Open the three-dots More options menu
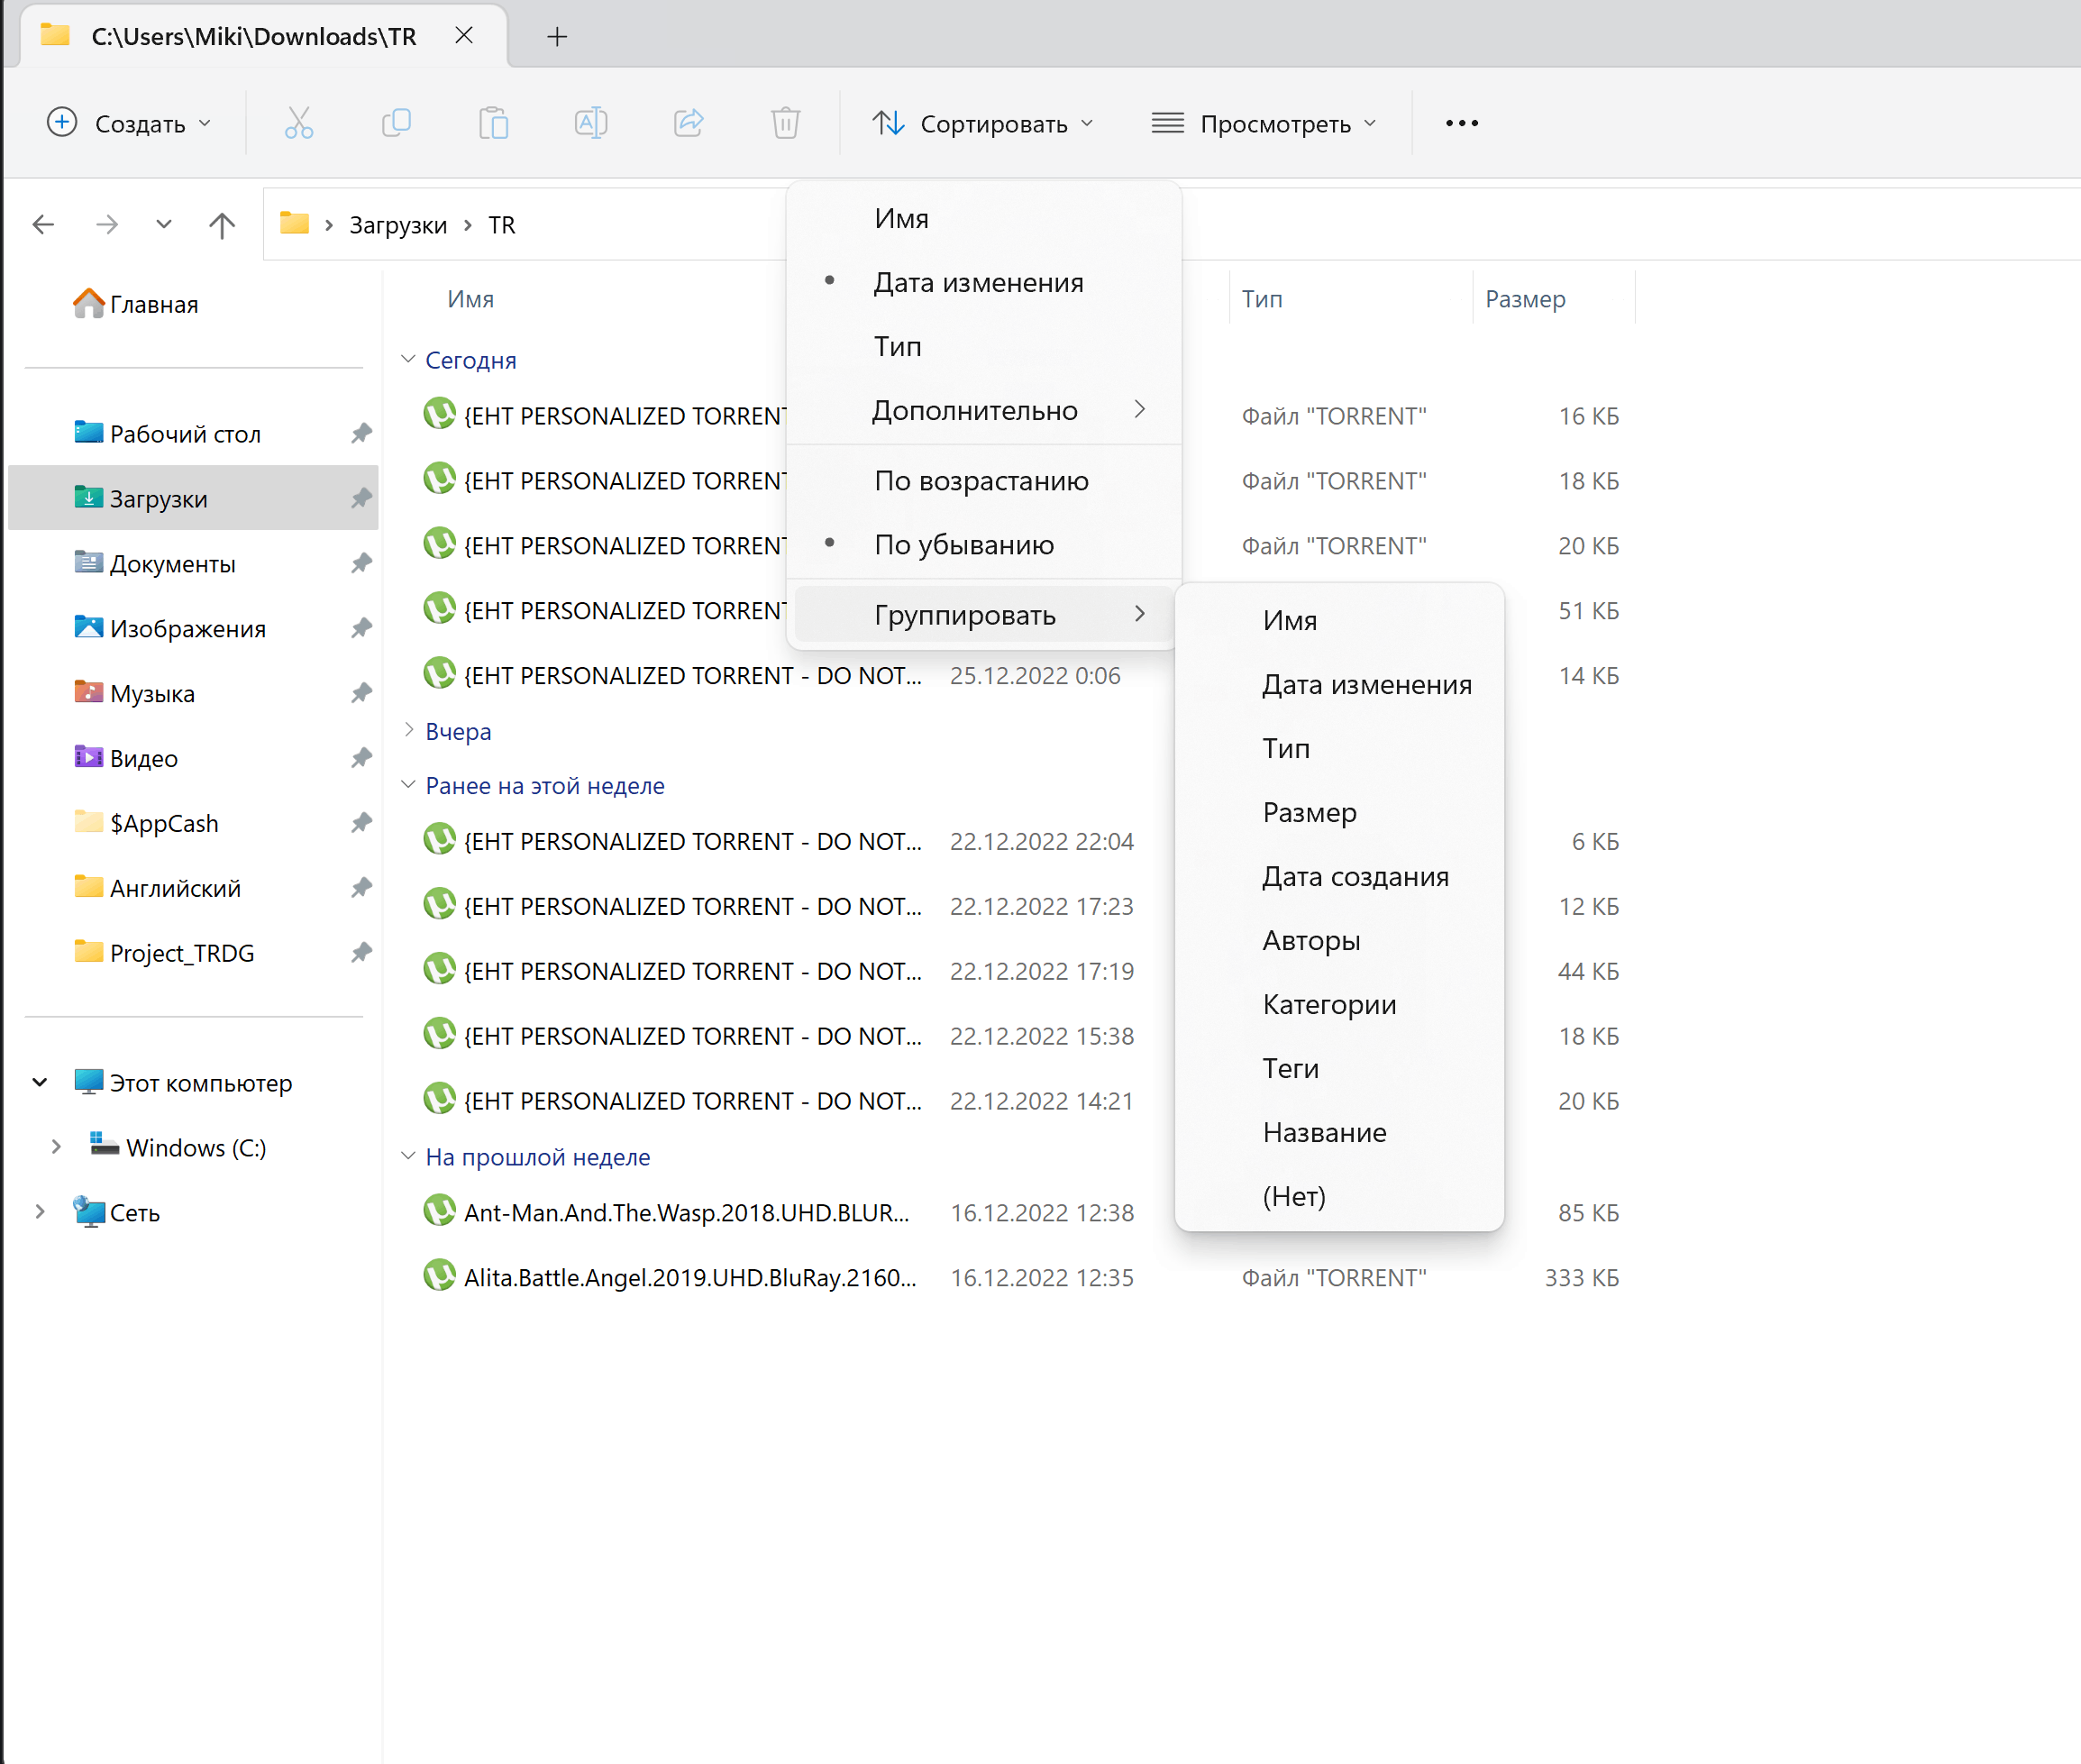This screenshot has height=1764, width=2081. coord(1461,123)
